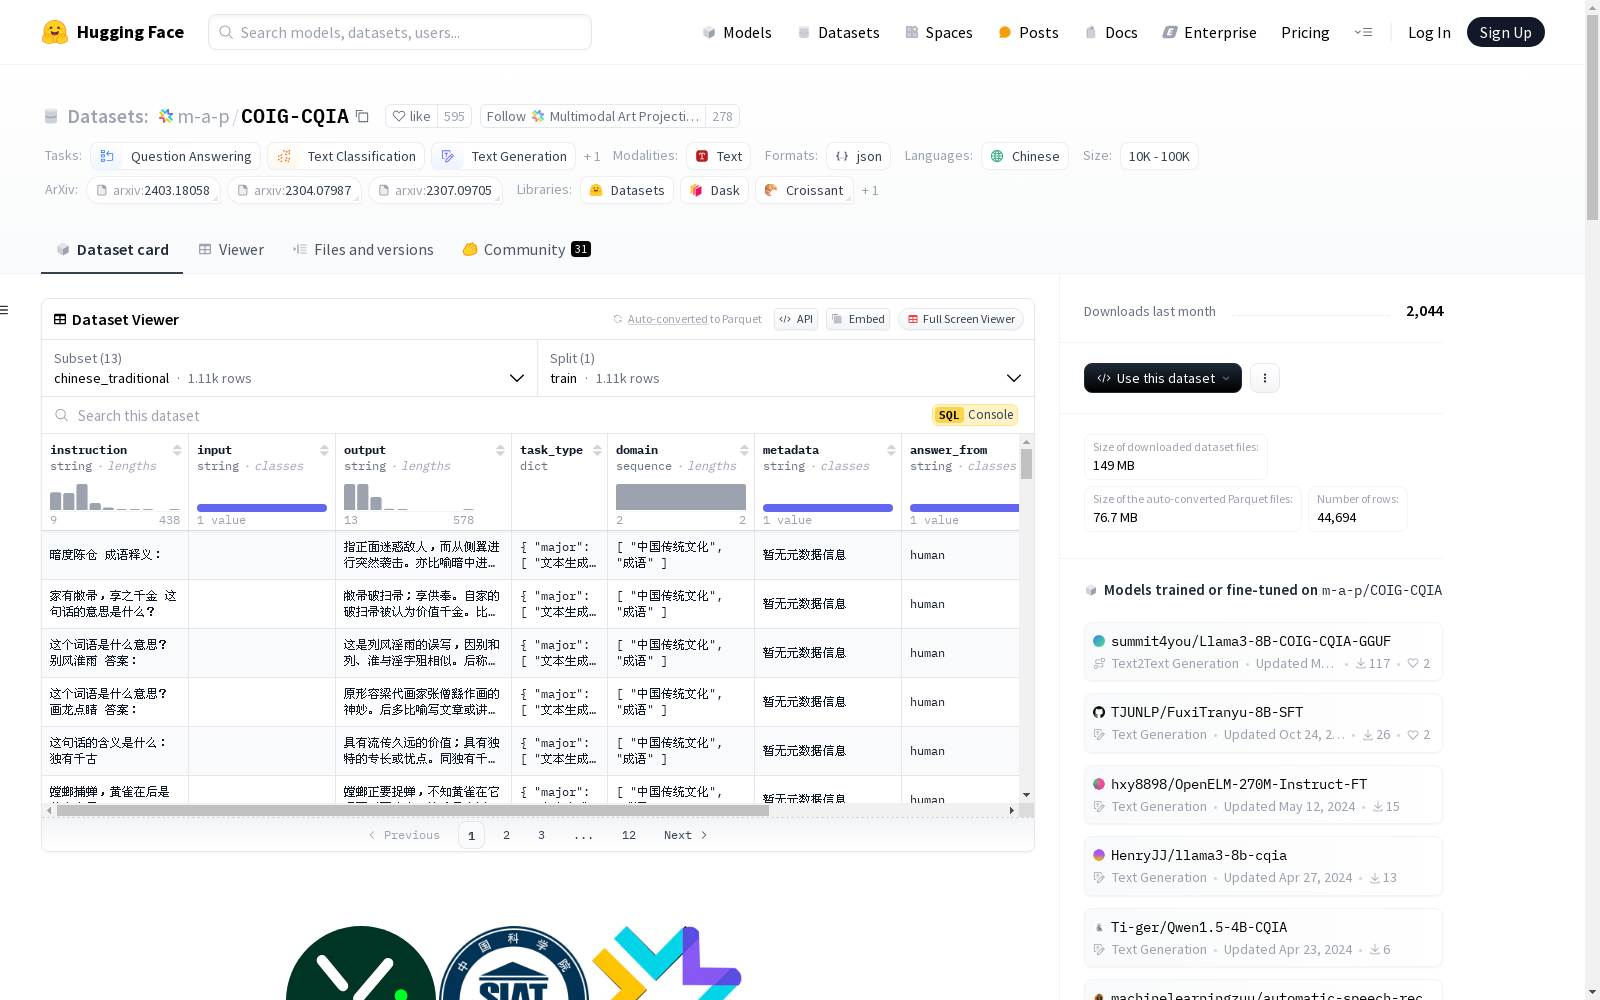
Task: Open the Spaces page
Action: (939, 32)
